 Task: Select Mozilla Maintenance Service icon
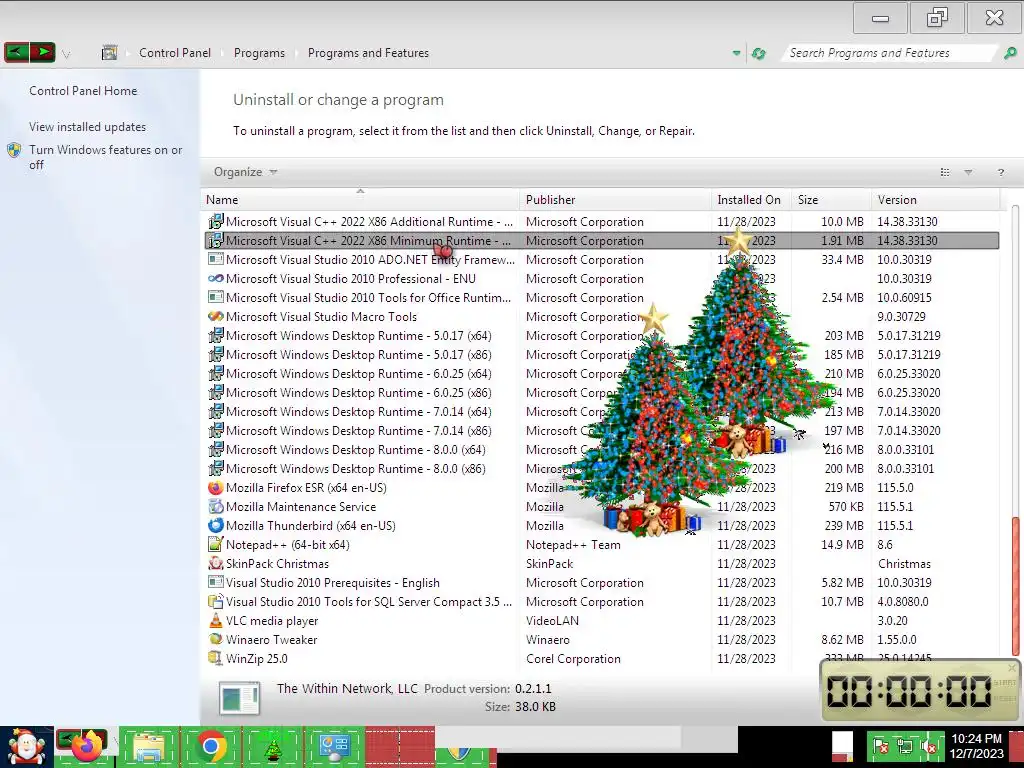[x=216, y=506]
